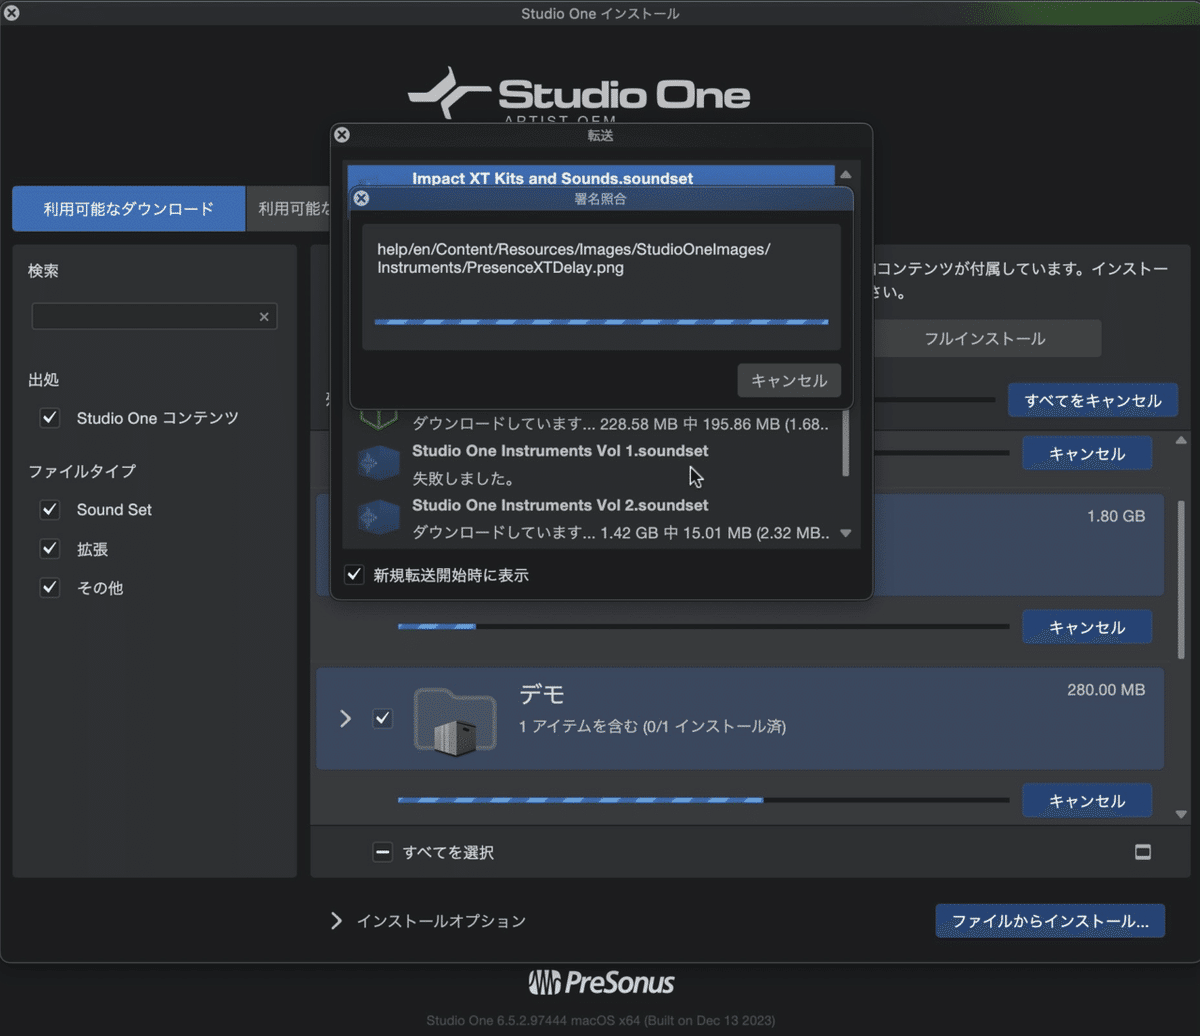Uncheck the 拡張 file type
Screen dimensions: 1200x1036
tap(50, 549)
